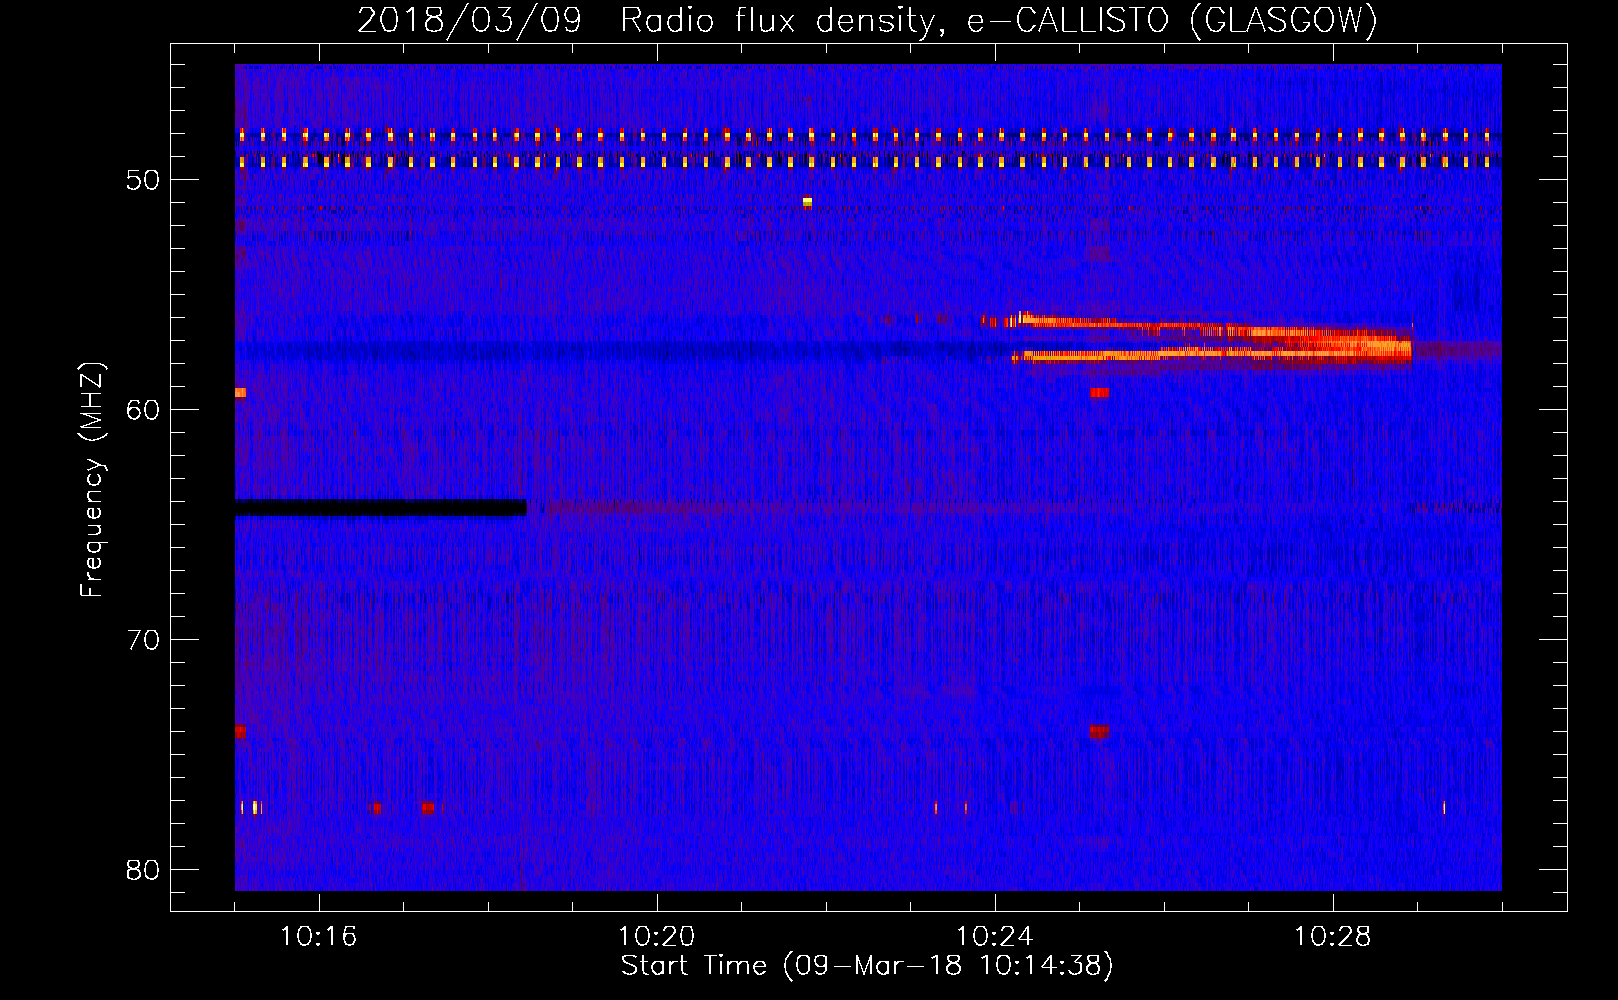Viewport: 1618px width, 1000px height.
Task: Click the 10:20 time tick label
Action: [657, 937]
